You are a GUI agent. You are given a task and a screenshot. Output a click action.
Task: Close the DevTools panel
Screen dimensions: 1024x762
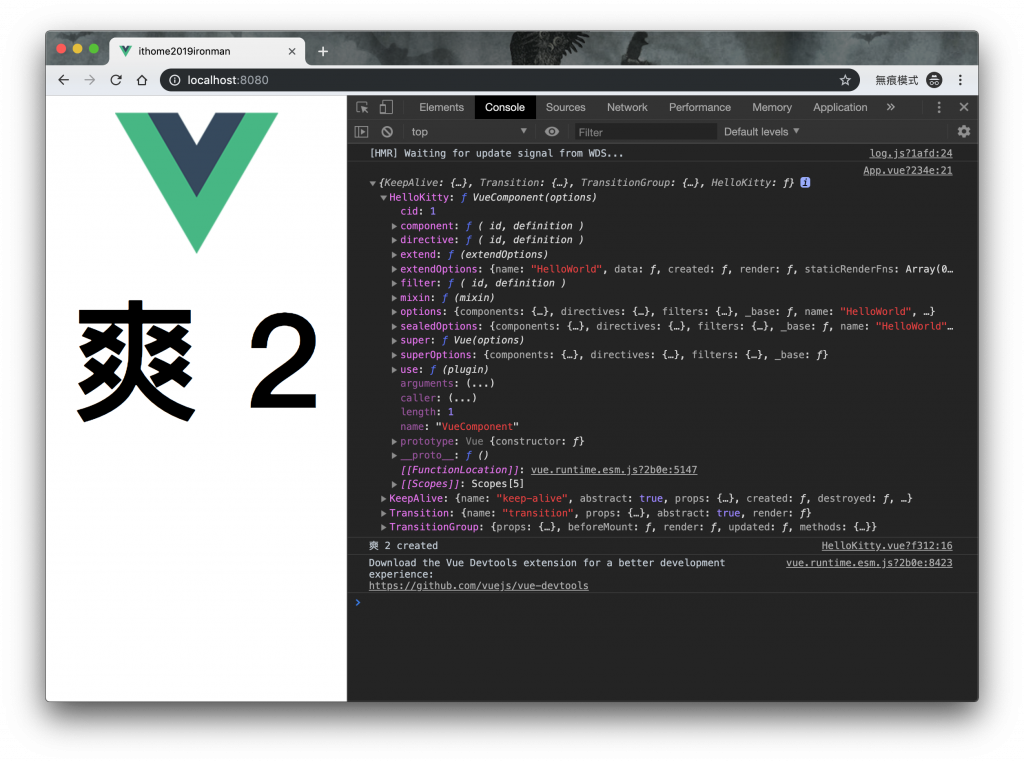[x=964, y=107]
